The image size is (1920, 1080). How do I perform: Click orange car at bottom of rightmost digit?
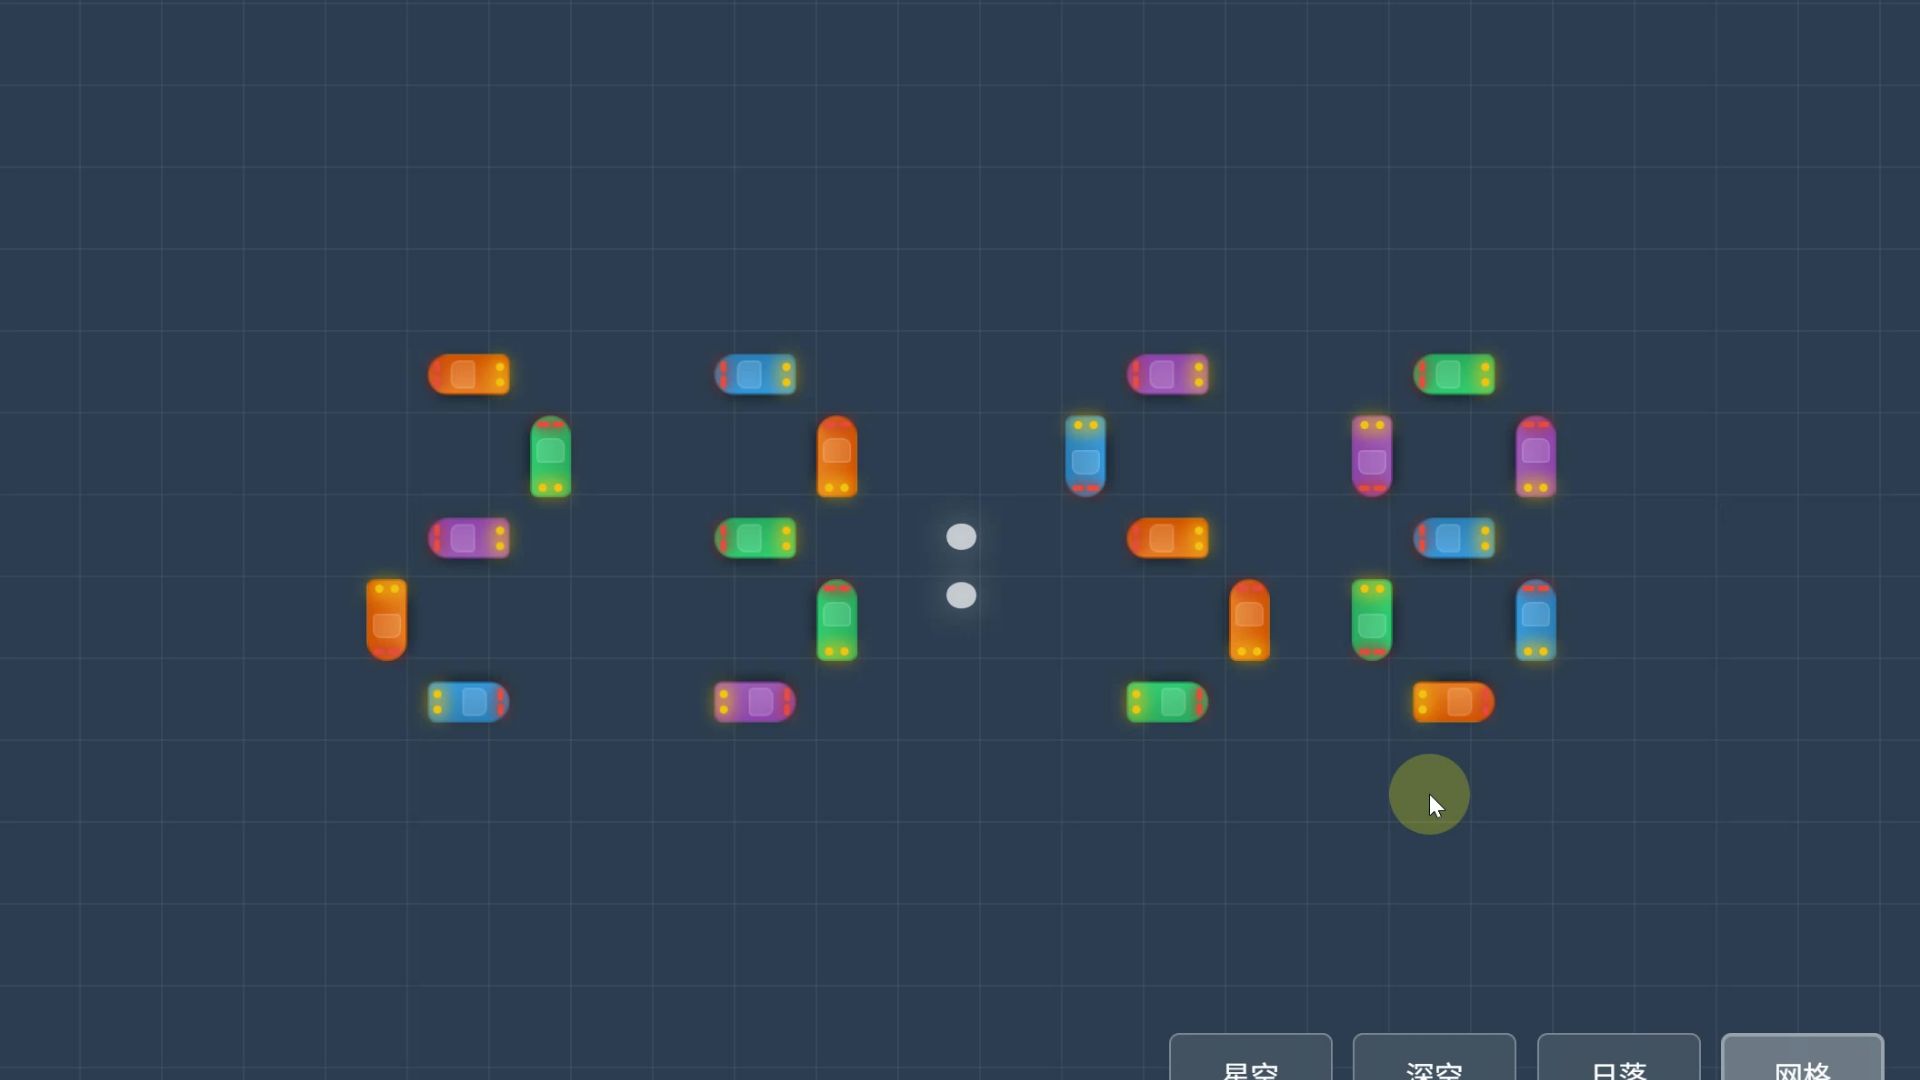pos(1454,702)
